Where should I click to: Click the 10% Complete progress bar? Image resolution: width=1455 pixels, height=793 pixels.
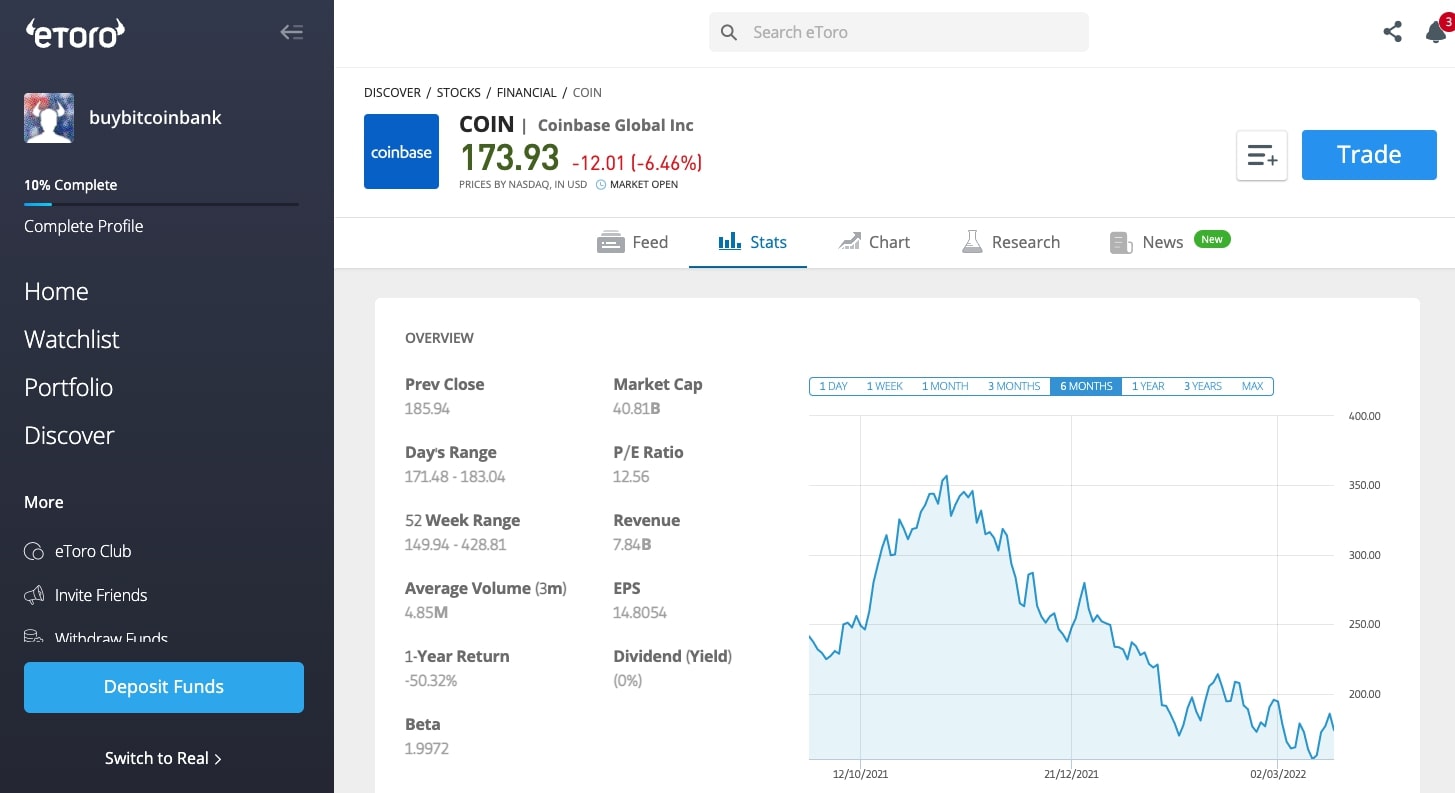point(161,204)
